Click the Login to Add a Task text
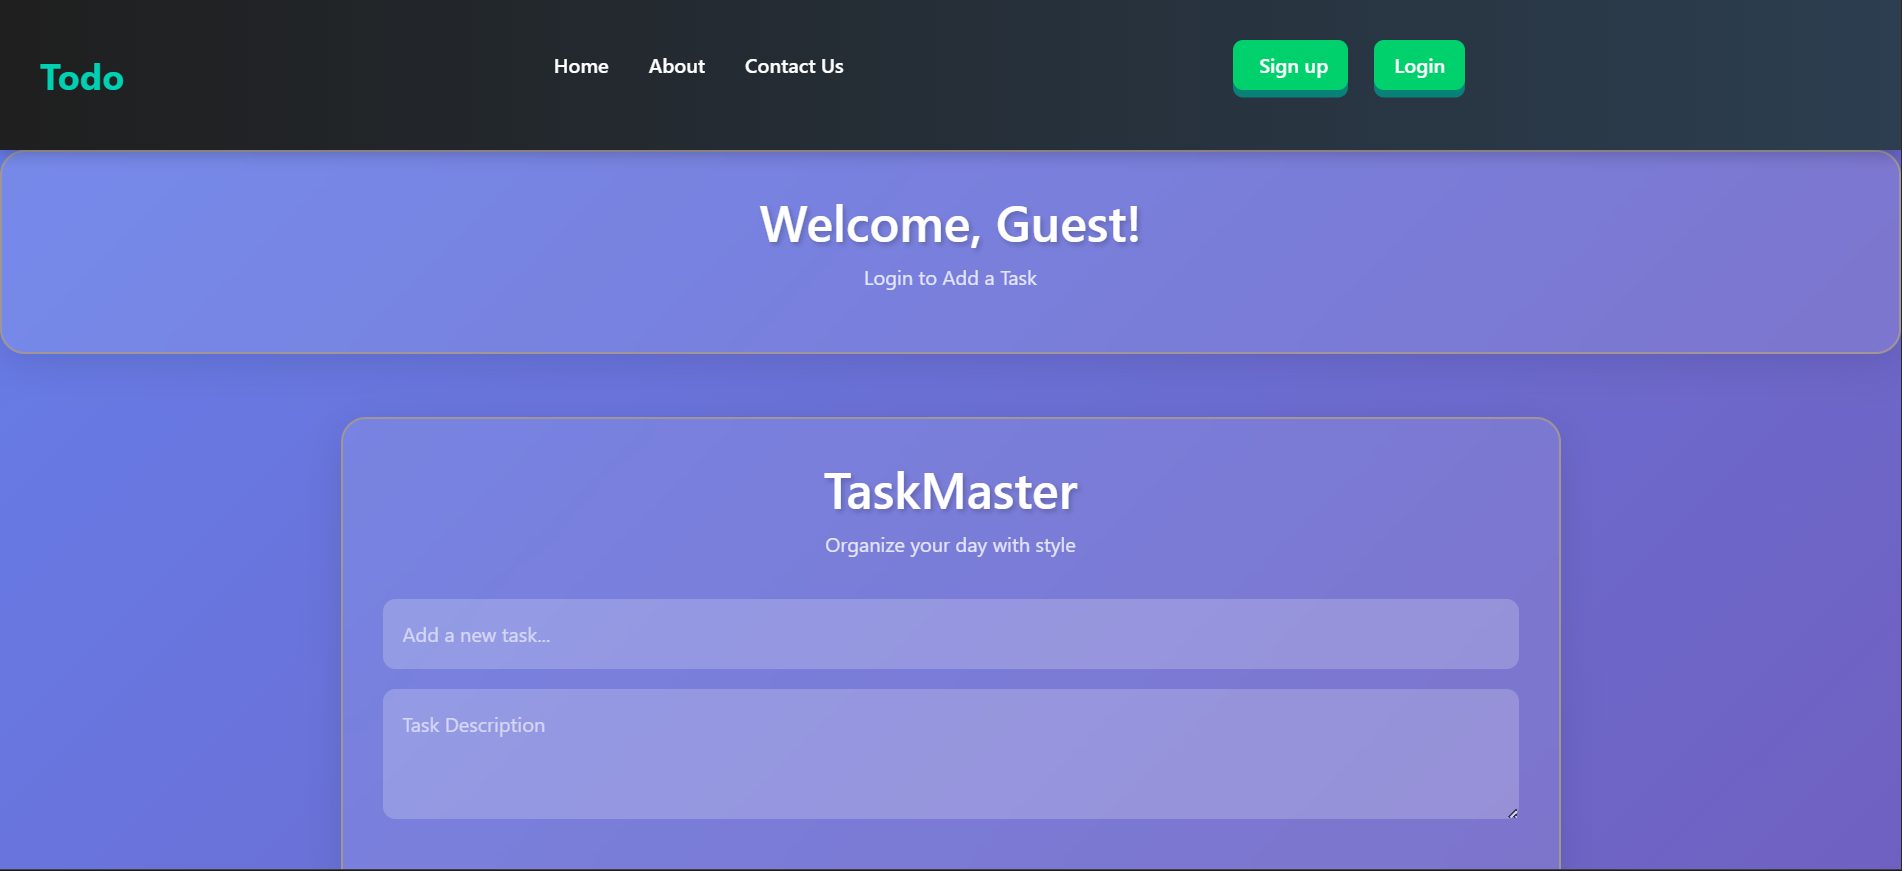 pos(950,278)
